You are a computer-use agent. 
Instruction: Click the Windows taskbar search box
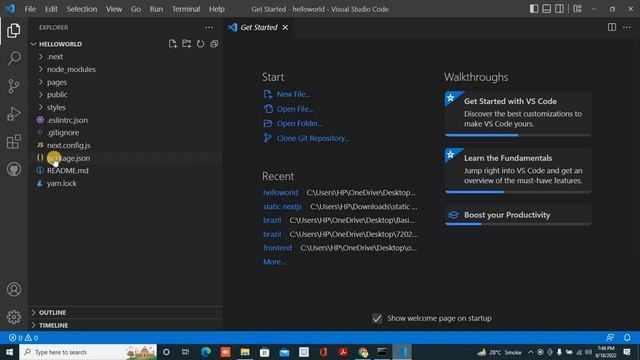coord(88,352)
